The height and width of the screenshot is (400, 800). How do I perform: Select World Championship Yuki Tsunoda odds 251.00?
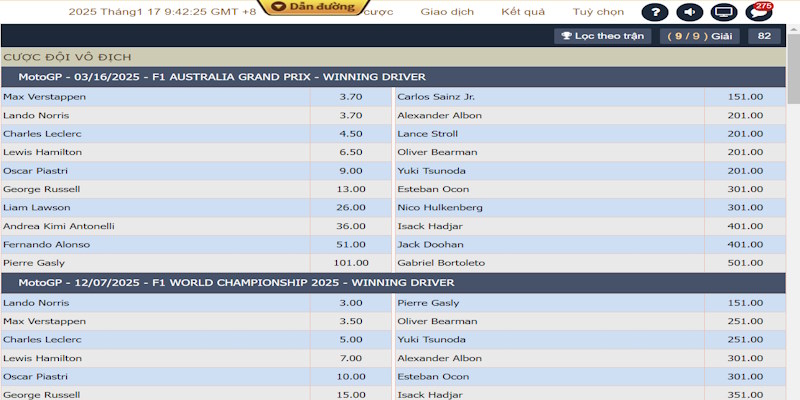point(745,340)
